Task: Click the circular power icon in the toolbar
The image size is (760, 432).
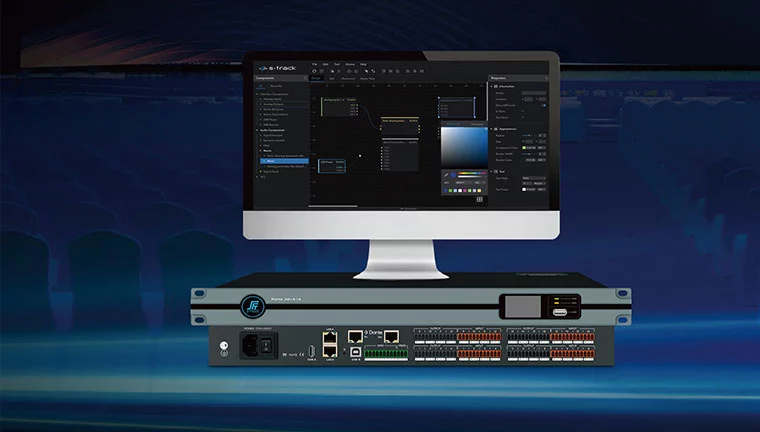Action: (x=314, y=71)
